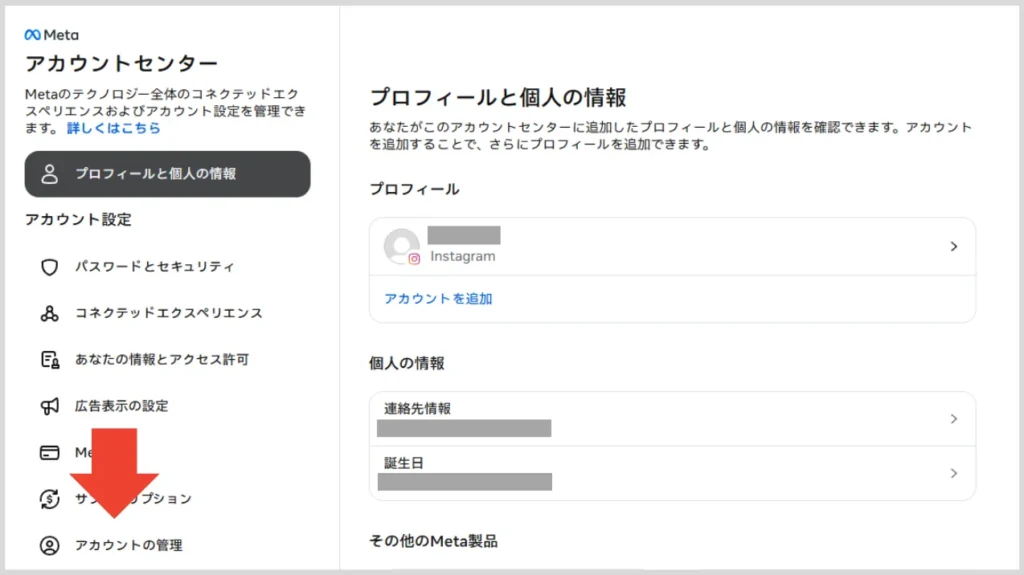
Task: Open the 詳しくはこちら link
Action: (114, 128)
